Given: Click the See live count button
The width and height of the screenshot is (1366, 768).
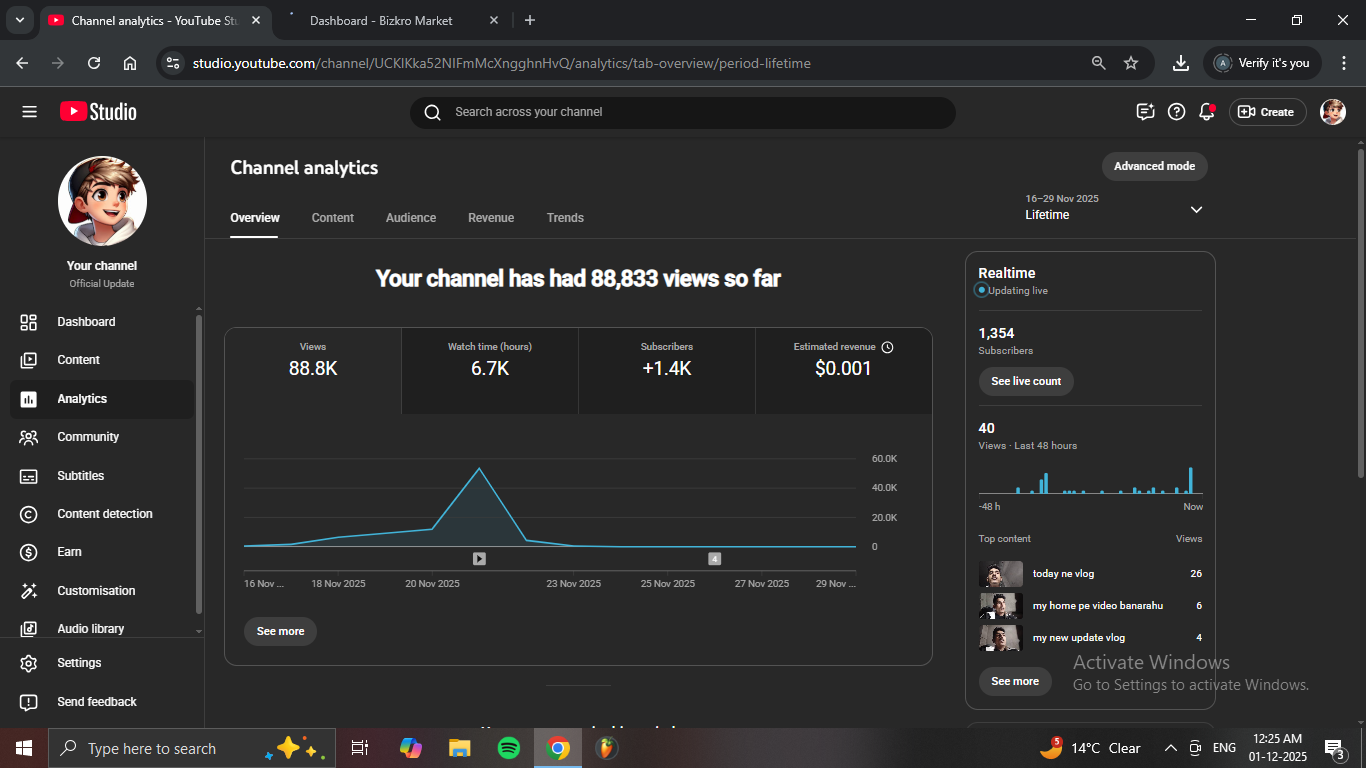Looking at the screenshot, I should click(x=1025, y=381).
